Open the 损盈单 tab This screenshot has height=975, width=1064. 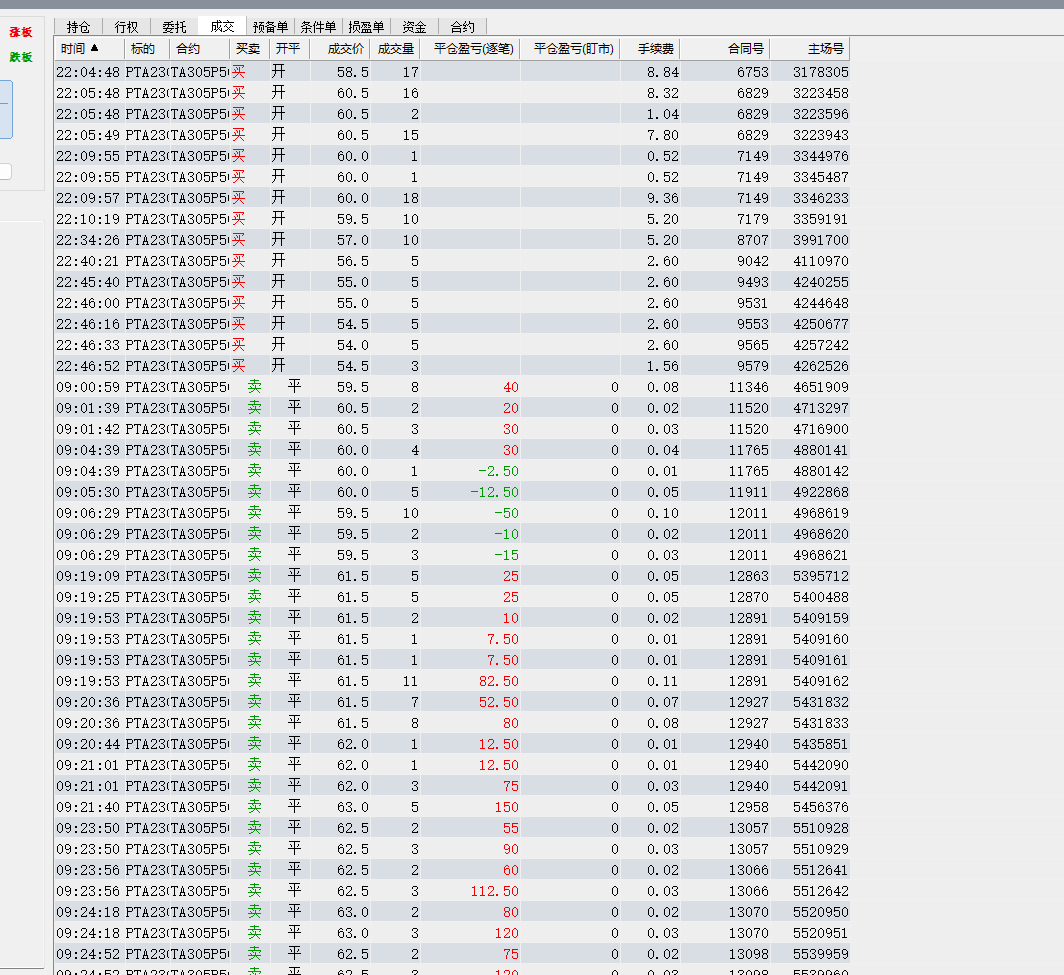click(x=366, y=27)
